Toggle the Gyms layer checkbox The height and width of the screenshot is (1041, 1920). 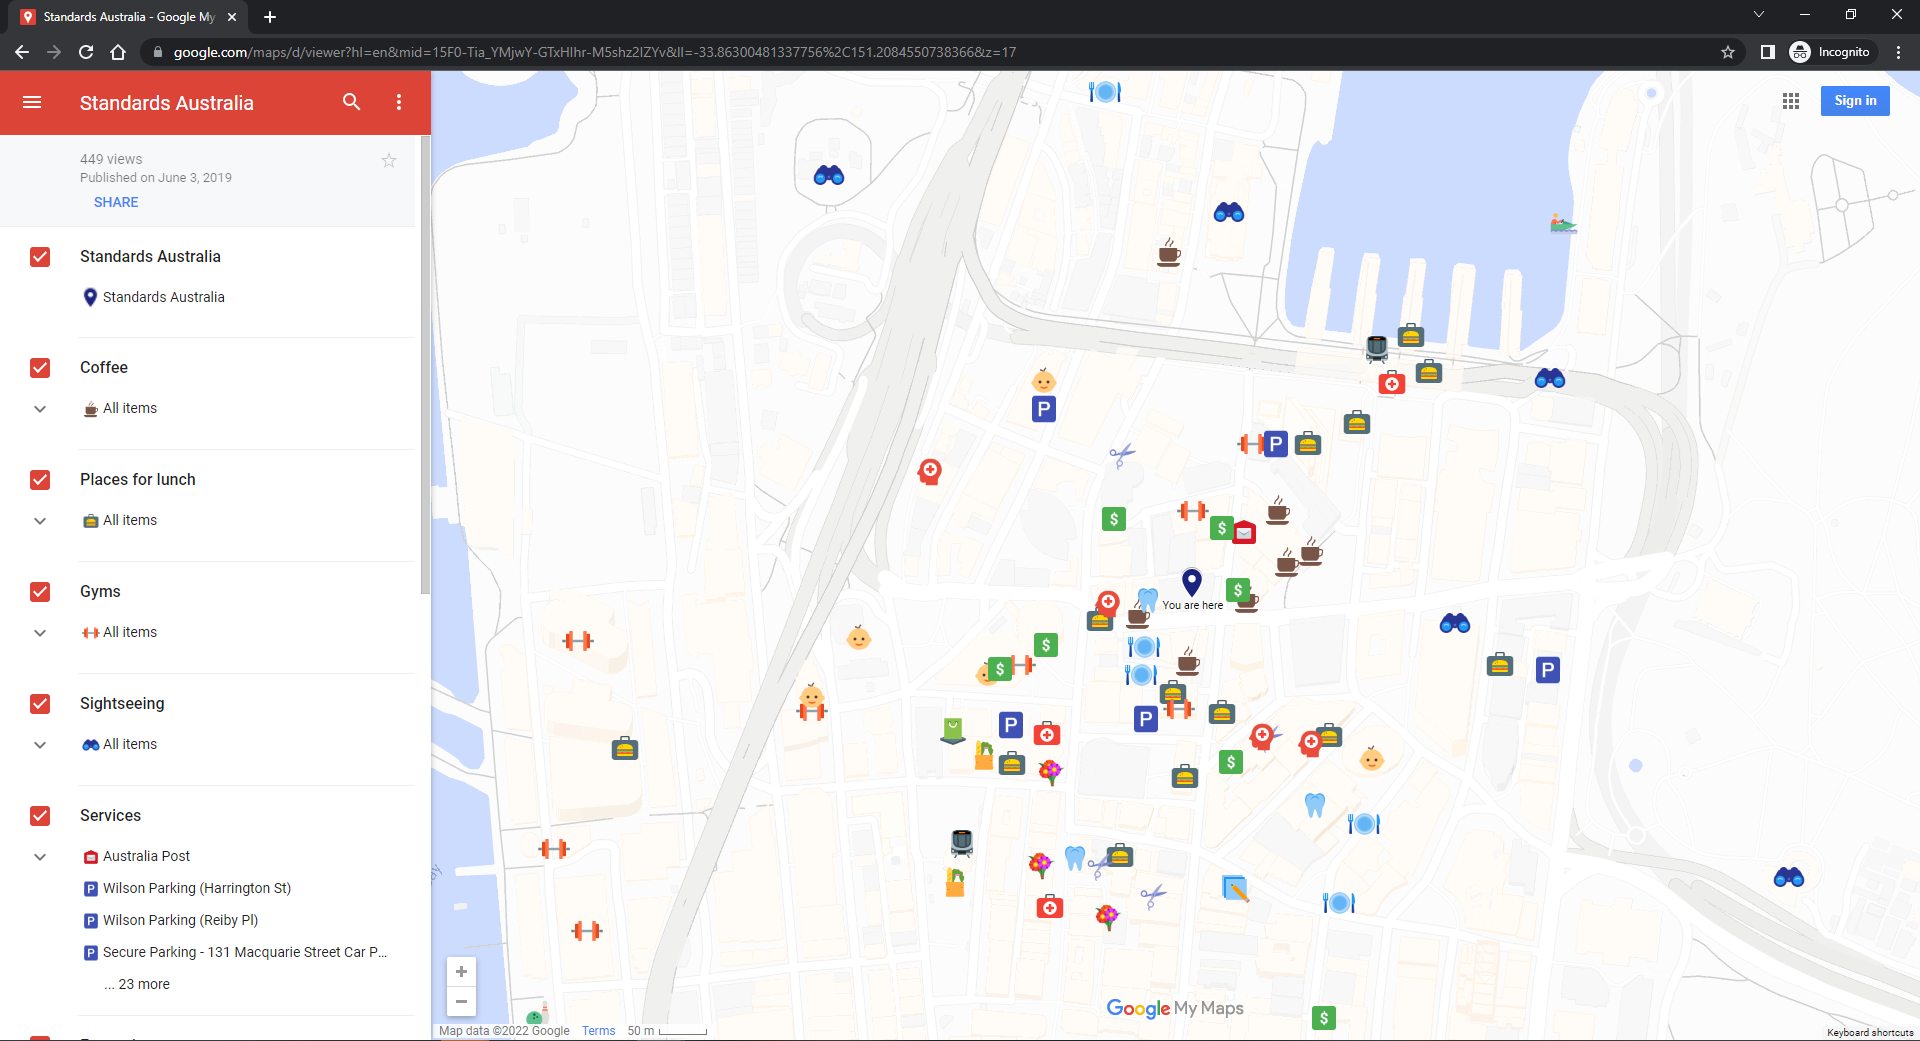point(40,592)
